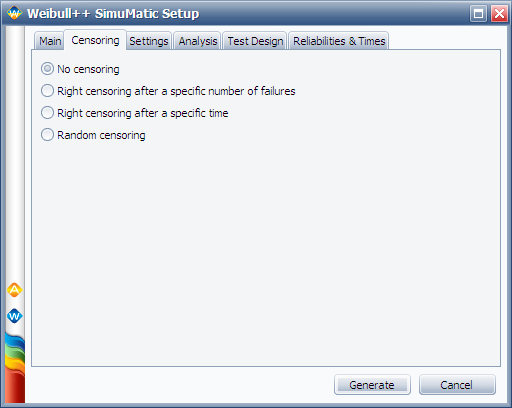This screenshot has height=408, width=512.
Task: Choose right censoring after a specific time
Action: (x=134, y=113)
